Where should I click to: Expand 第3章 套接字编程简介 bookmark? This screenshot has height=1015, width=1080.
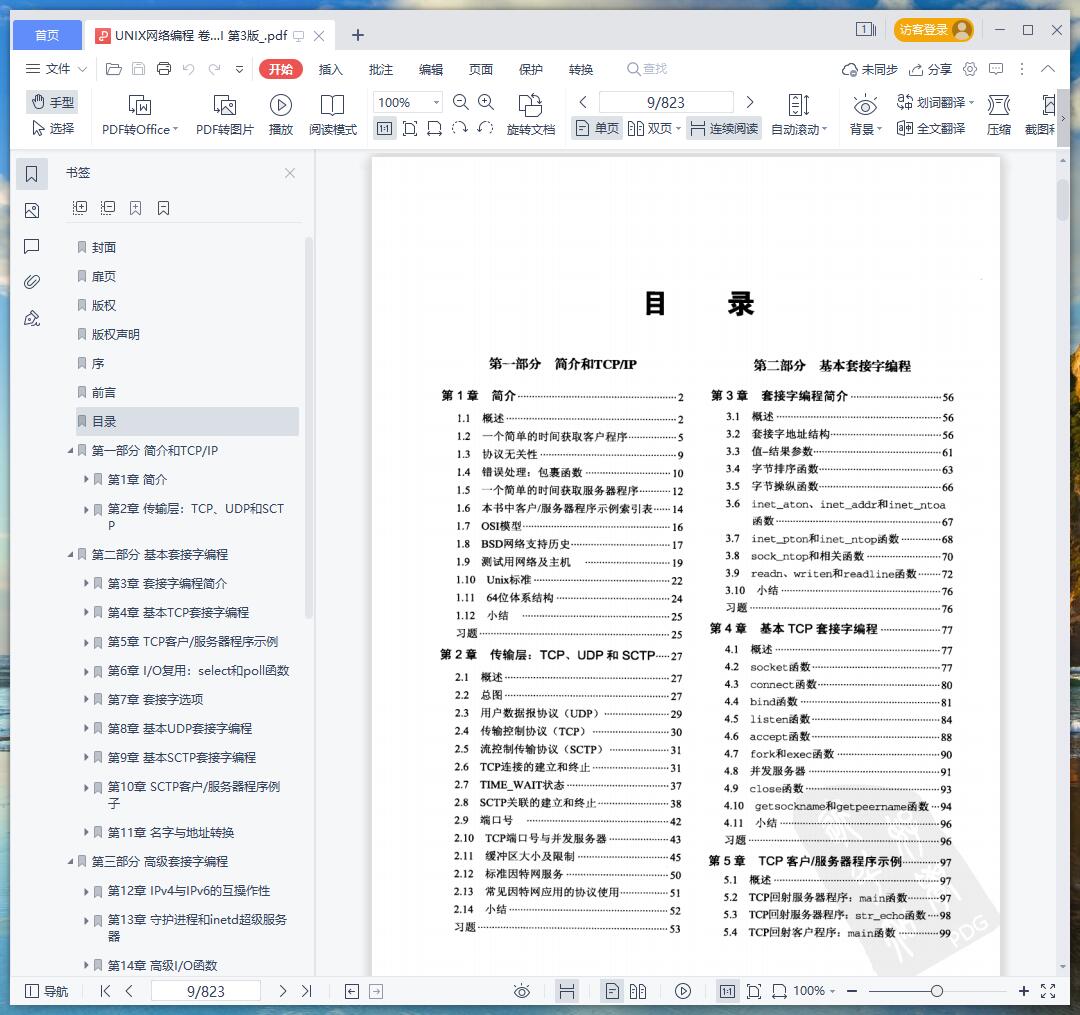pyautogui.click(x=86, y=583)
